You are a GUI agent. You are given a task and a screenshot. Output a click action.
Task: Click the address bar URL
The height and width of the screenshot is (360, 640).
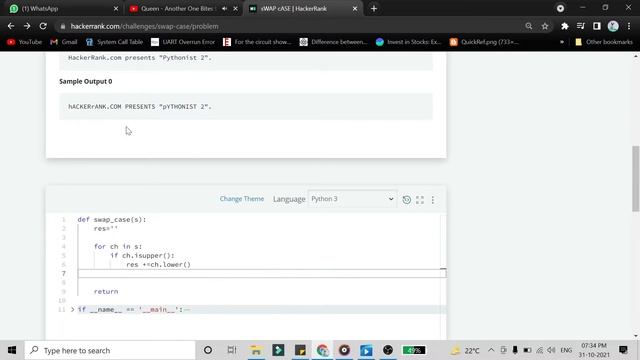tap(144, 26)
